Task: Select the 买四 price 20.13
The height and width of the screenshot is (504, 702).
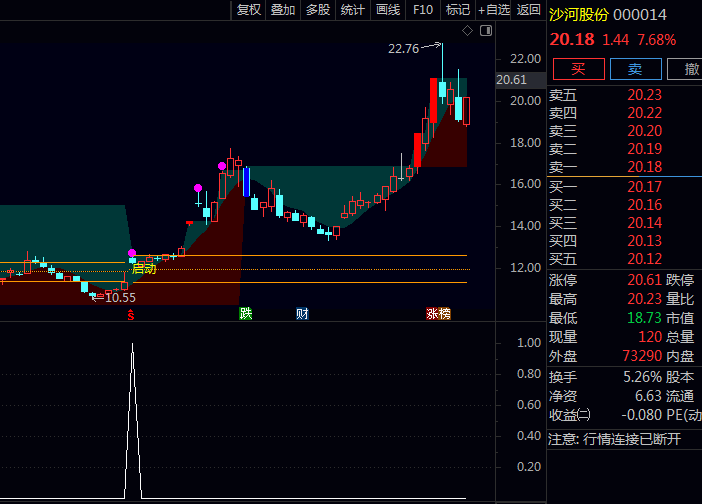Action: point(644,241)
